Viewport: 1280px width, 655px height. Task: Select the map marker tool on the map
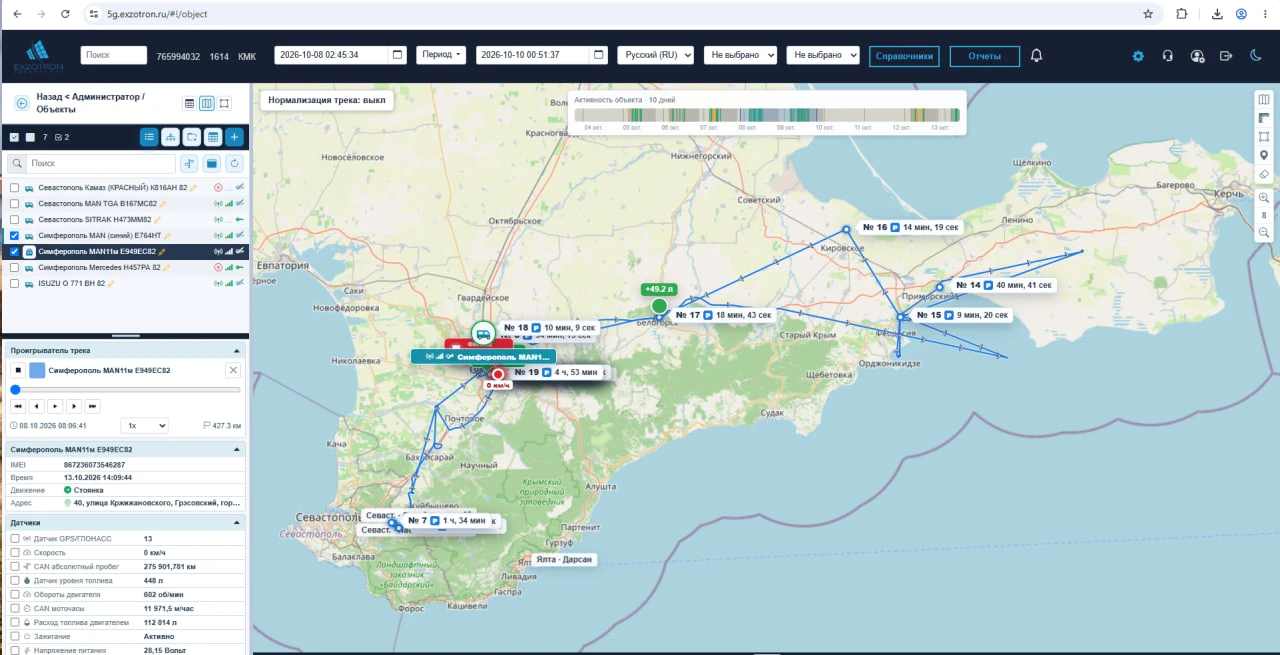click(1264, 155)
